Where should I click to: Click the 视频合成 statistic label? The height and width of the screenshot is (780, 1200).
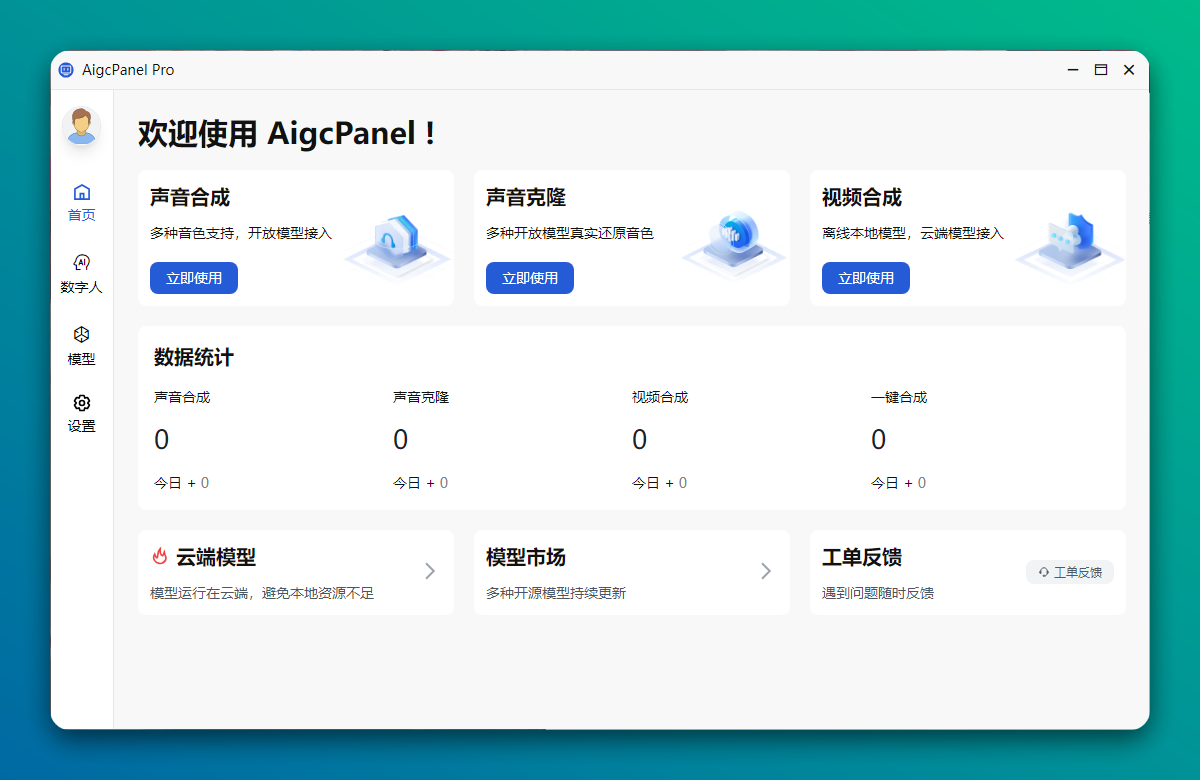[x=660, y=397]
